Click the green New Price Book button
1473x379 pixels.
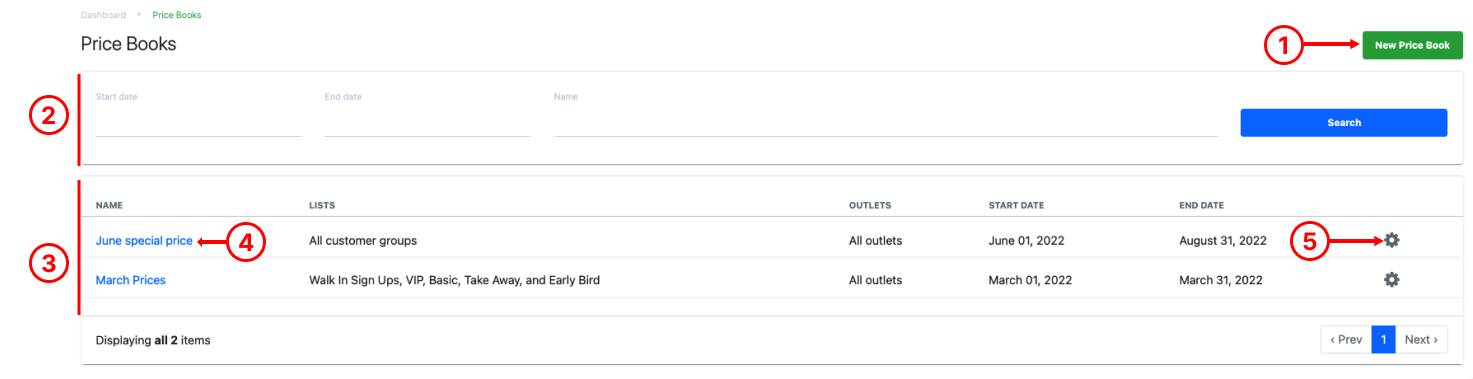1412,45
